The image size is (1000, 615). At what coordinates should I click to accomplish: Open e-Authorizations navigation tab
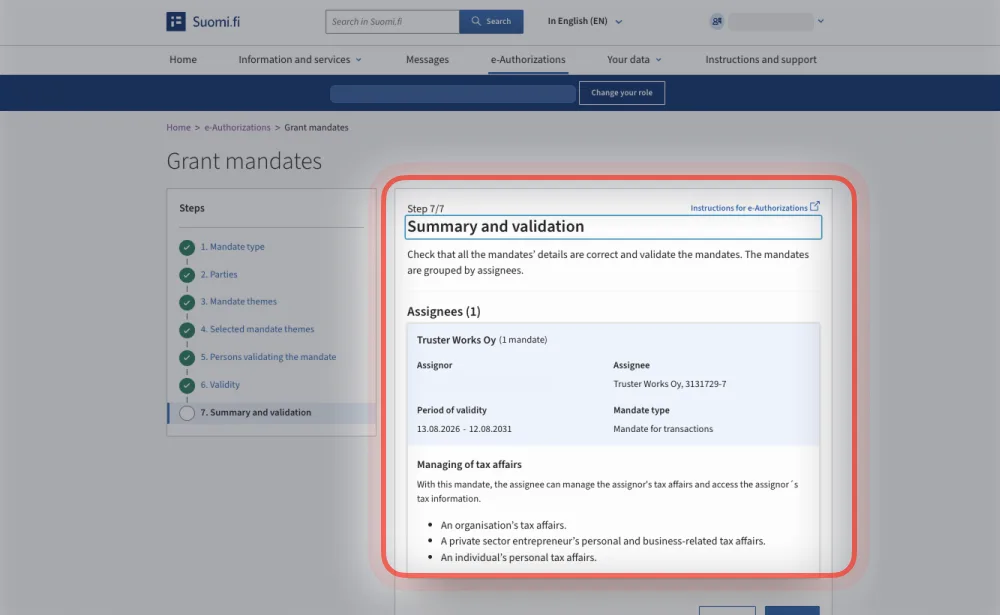pyautogui.click(x=528, y=59)
